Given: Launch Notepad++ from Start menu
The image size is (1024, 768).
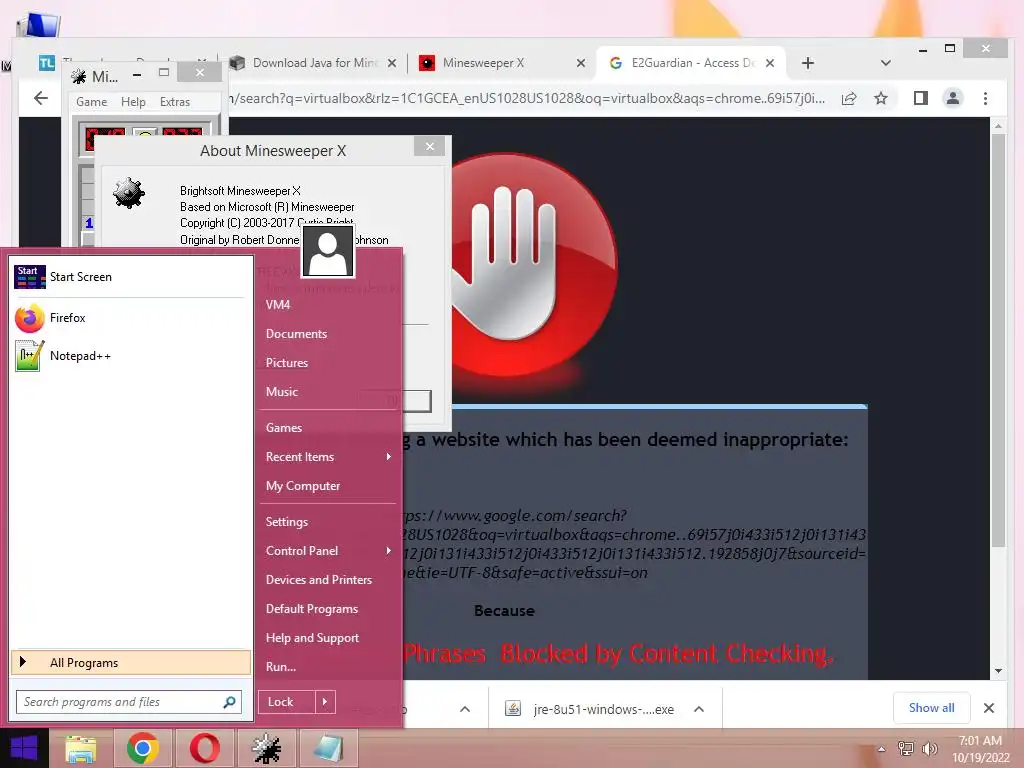Looking at the screenshot, I should (29, 356).
